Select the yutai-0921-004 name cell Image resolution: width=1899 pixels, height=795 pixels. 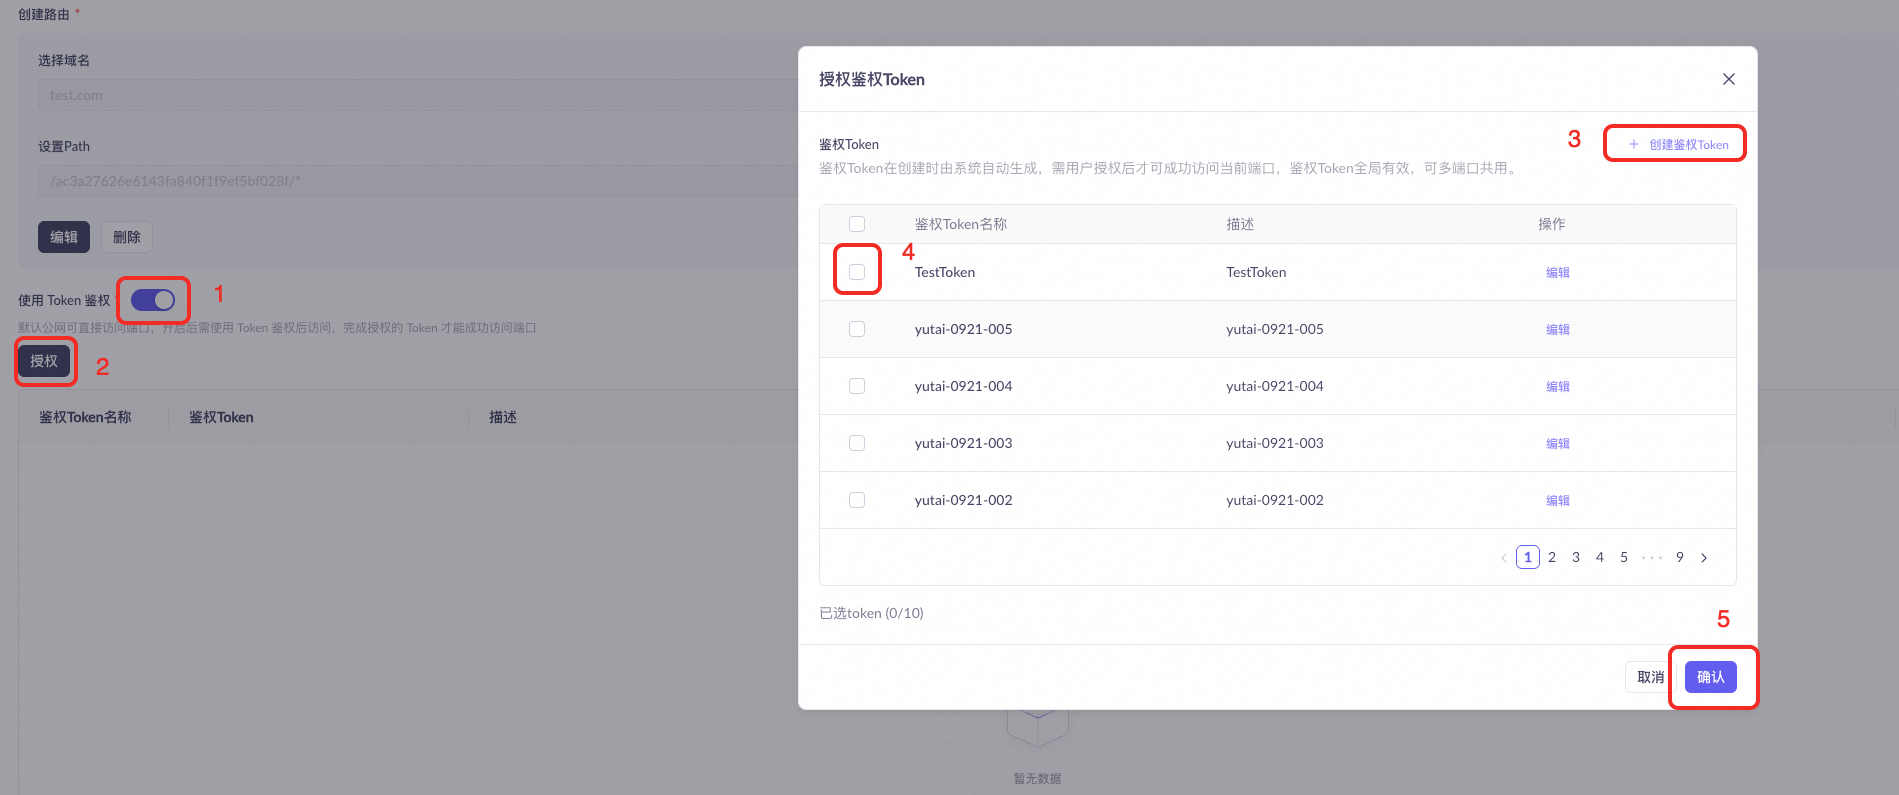point(963,386)
